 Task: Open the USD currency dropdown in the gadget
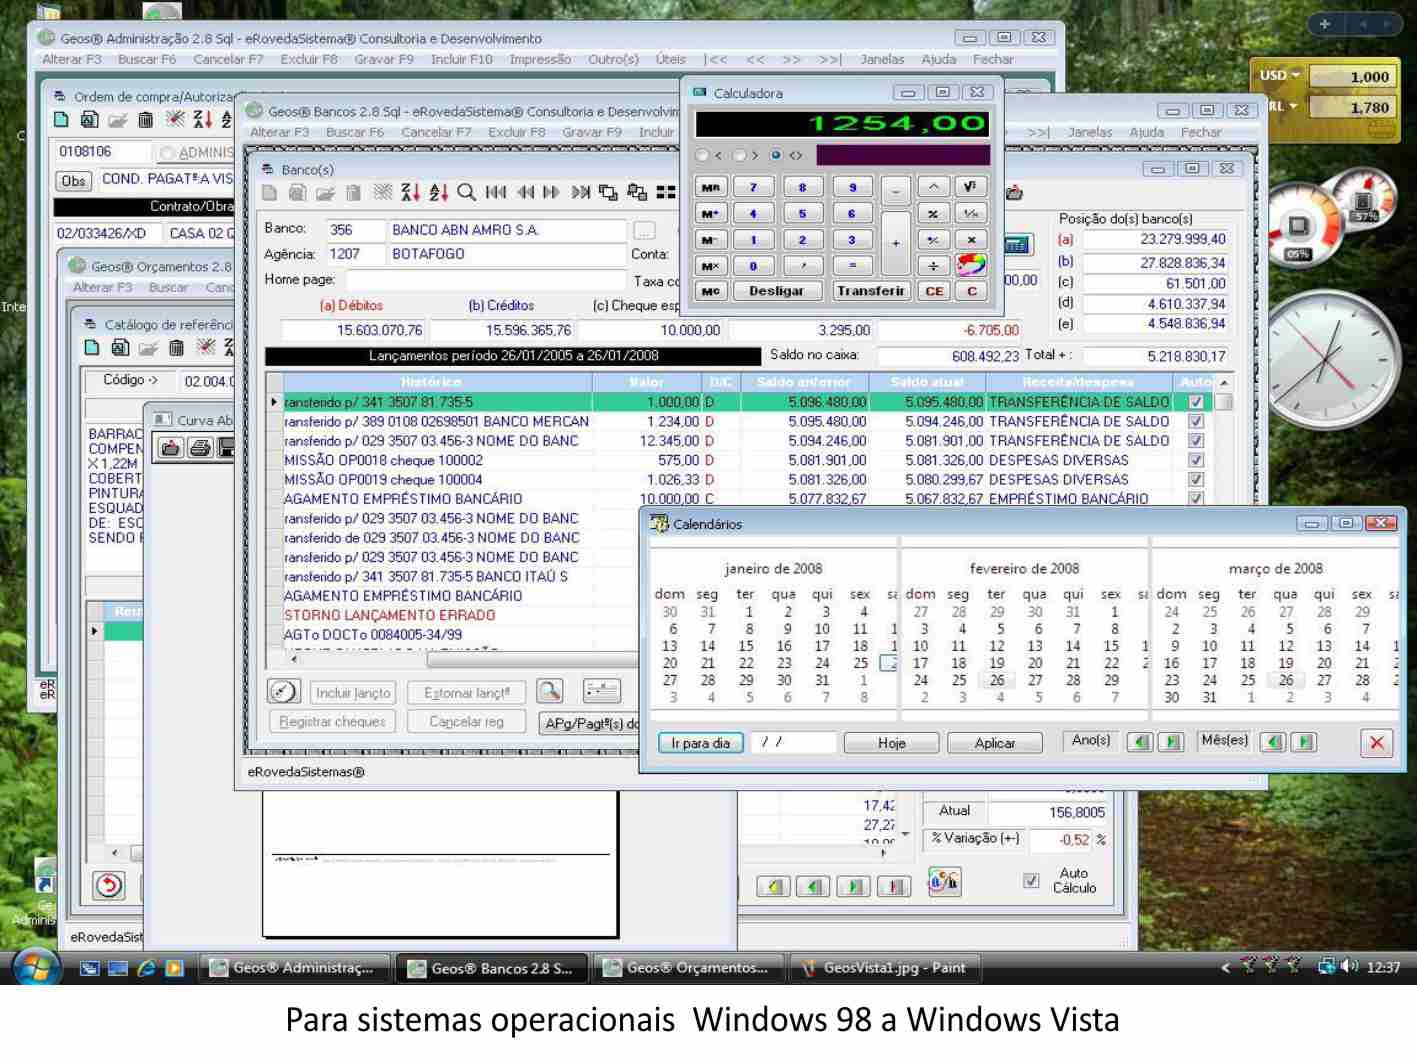(1279, 75)
